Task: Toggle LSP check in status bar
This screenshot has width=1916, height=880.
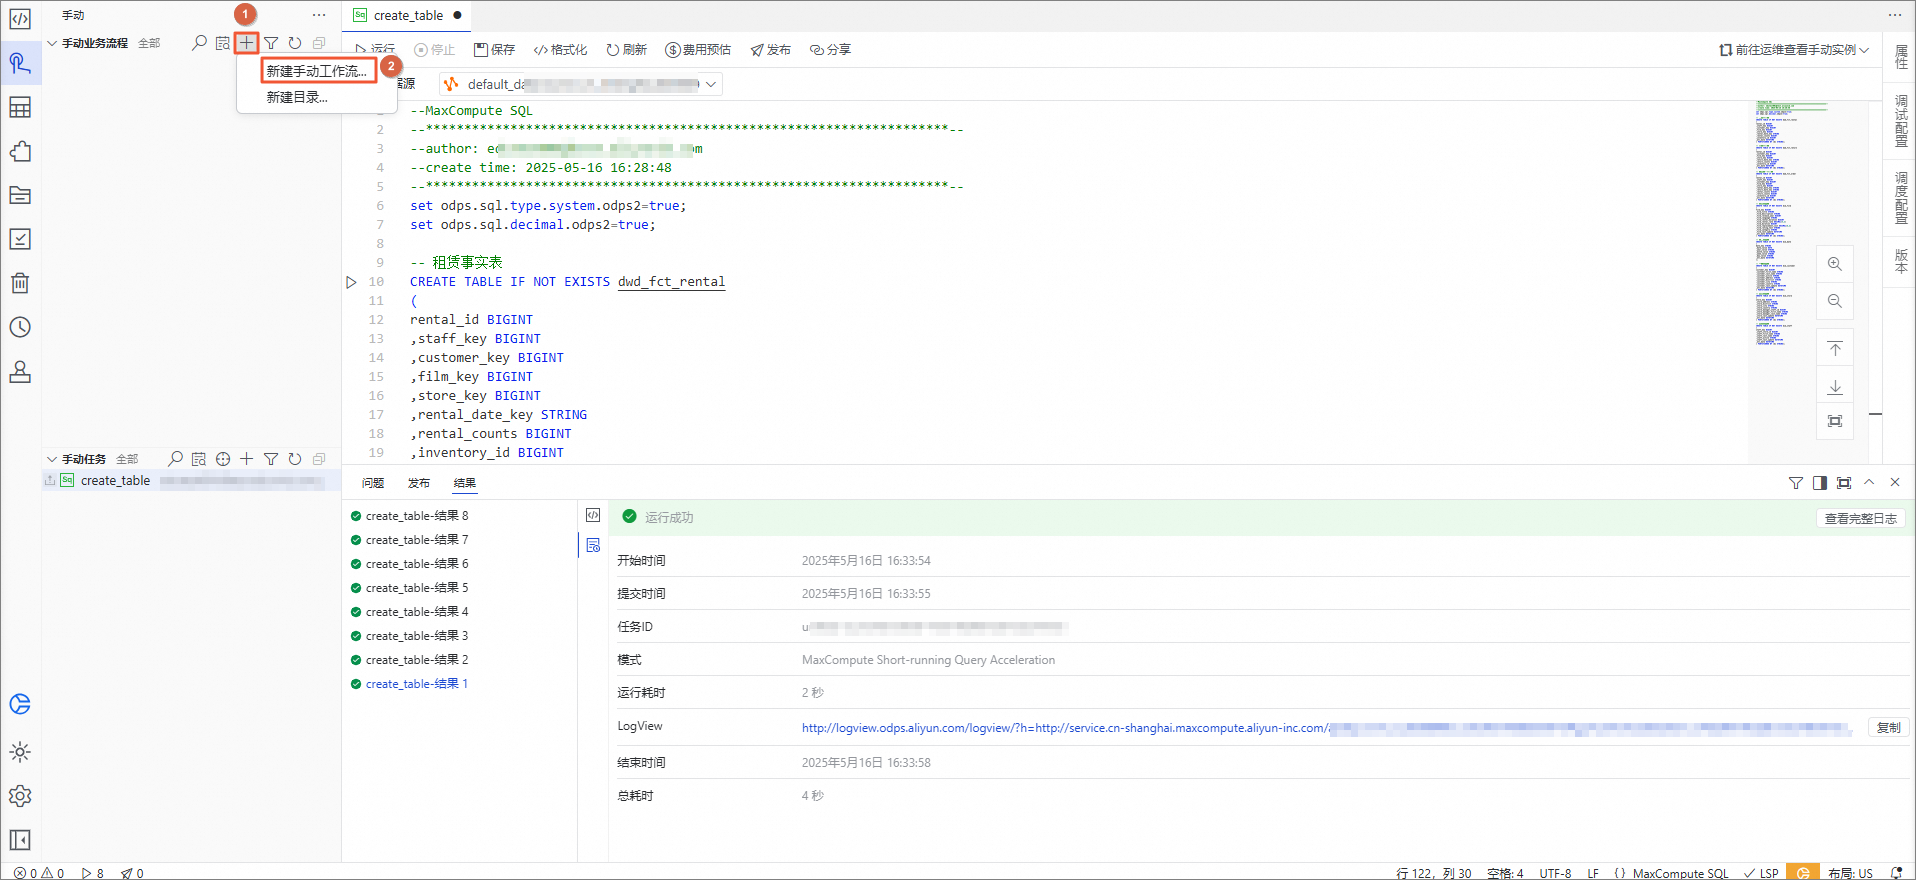Action: (x=1762, y=873)
